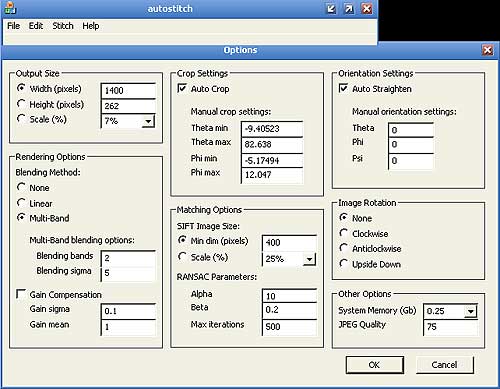Click the minimize arrow icon on autostitch window
The image size is (500, 389).
coord(331,9)
